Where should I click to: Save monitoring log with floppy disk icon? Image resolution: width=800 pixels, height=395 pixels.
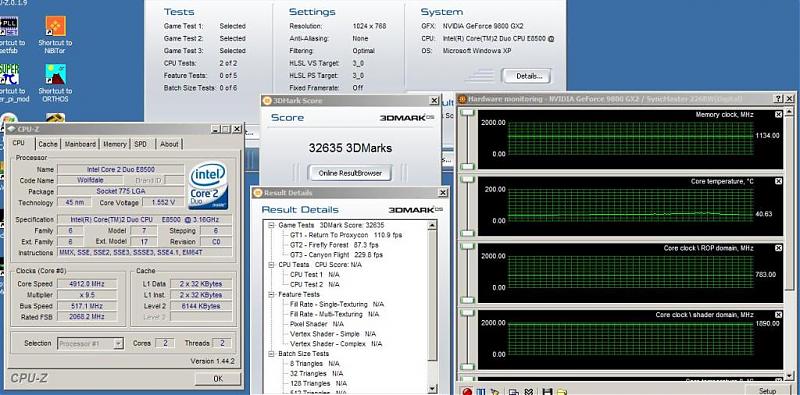[x=547, y=391]
